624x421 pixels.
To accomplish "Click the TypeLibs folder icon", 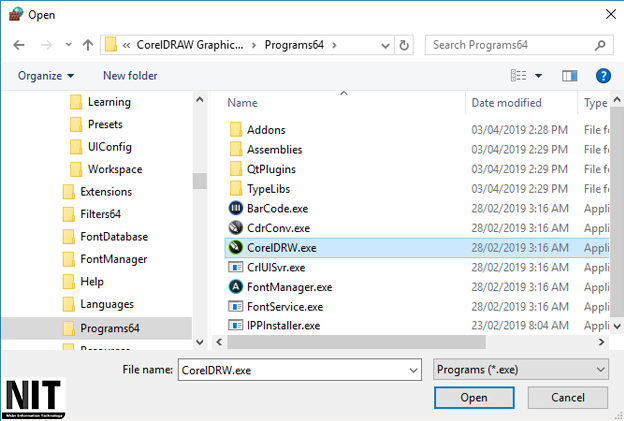I will coord(236,189).
